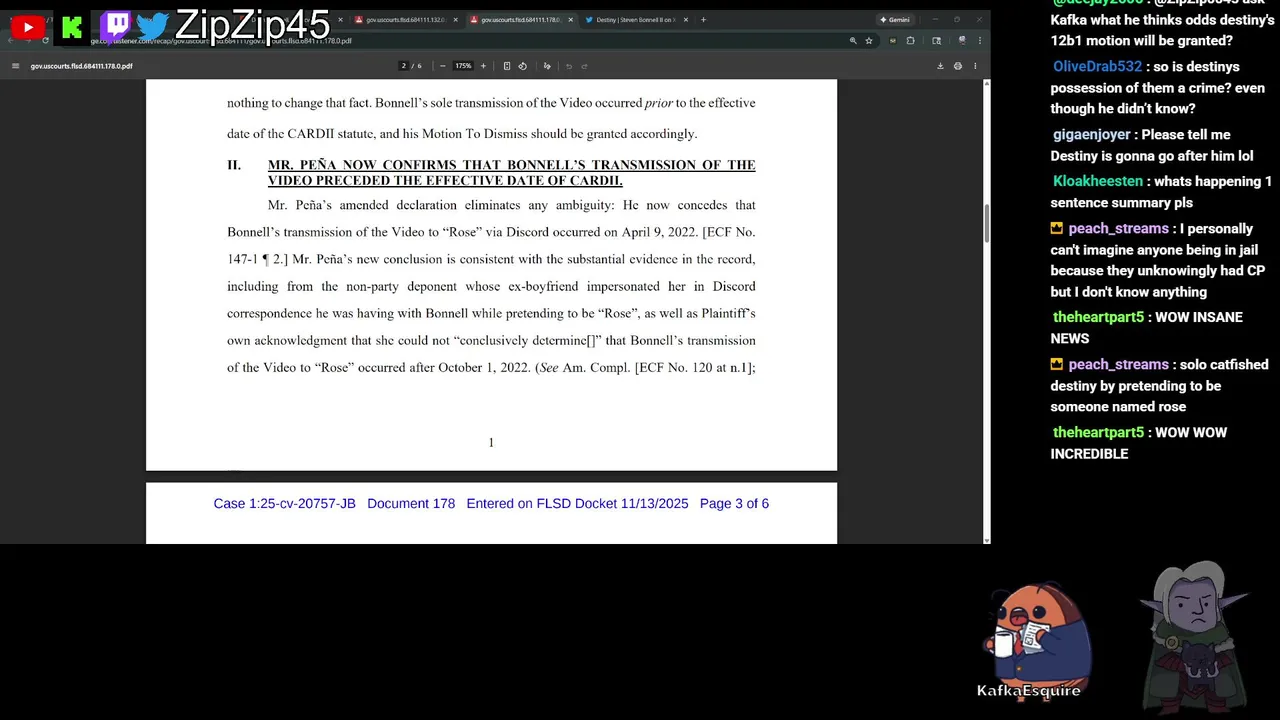
Task: Redo the PDF annotation
Action: point(584,66)
